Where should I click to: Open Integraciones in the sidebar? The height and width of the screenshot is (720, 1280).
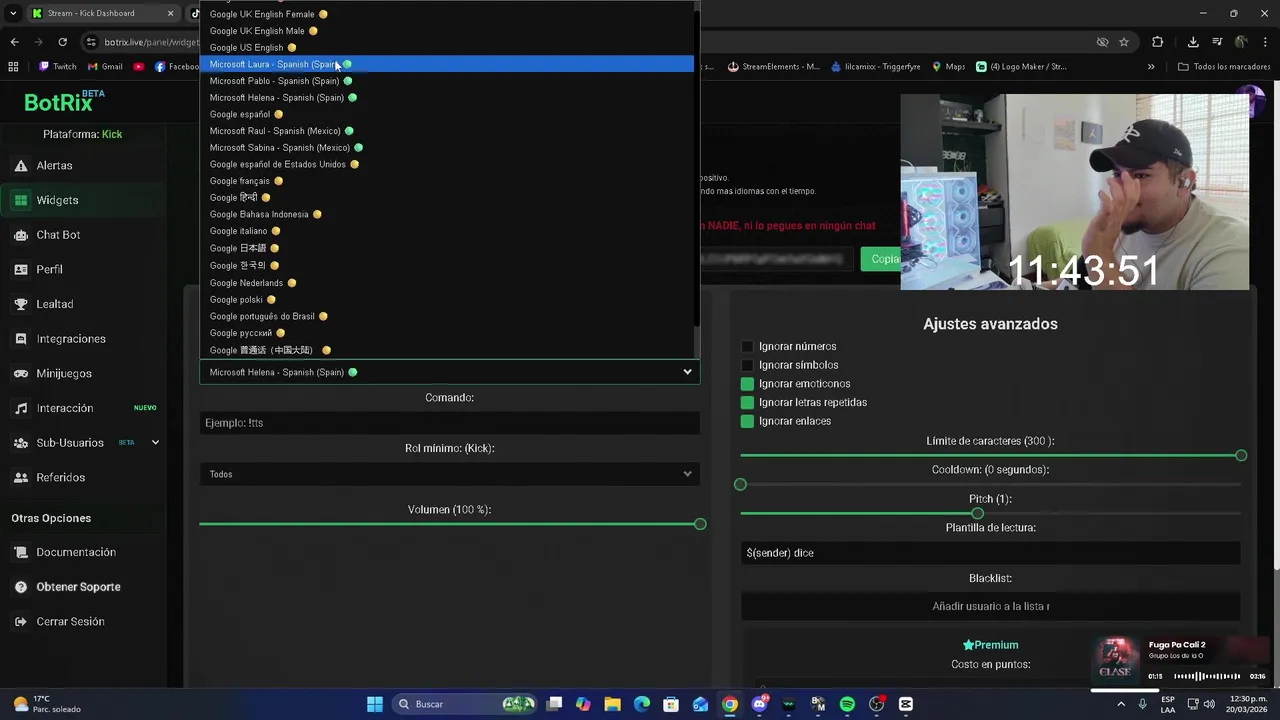(70, 339)
